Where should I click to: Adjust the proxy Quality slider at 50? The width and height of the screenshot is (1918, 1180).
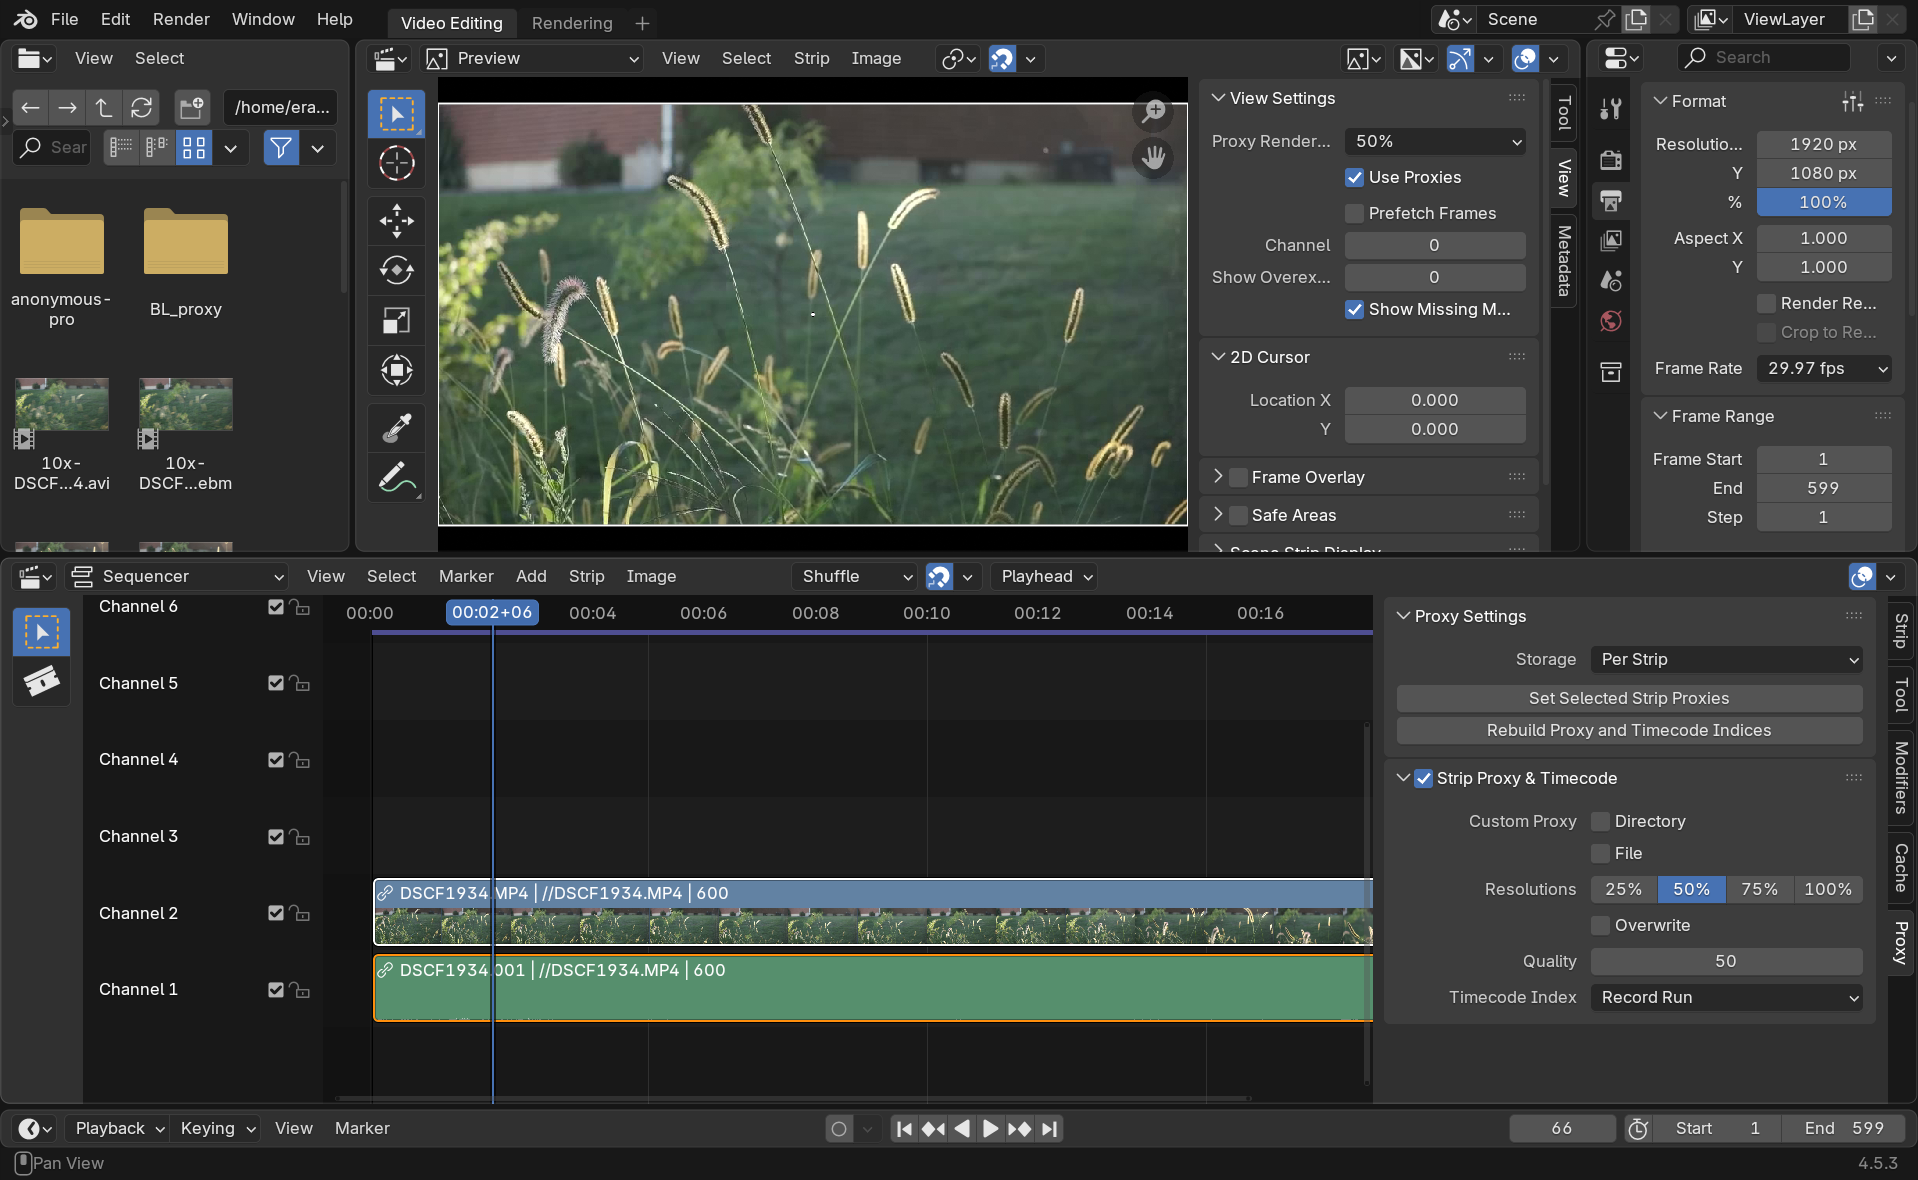(1727, 961)
